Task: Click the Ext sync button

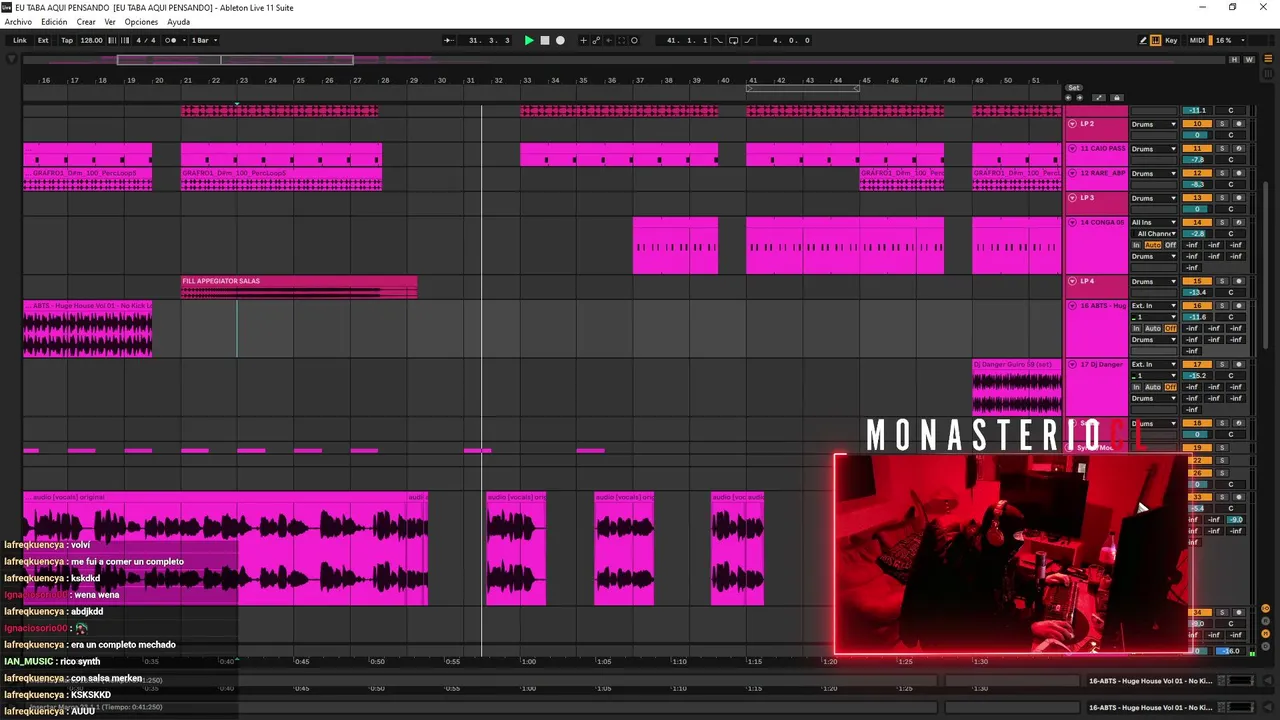Action: 43,40
